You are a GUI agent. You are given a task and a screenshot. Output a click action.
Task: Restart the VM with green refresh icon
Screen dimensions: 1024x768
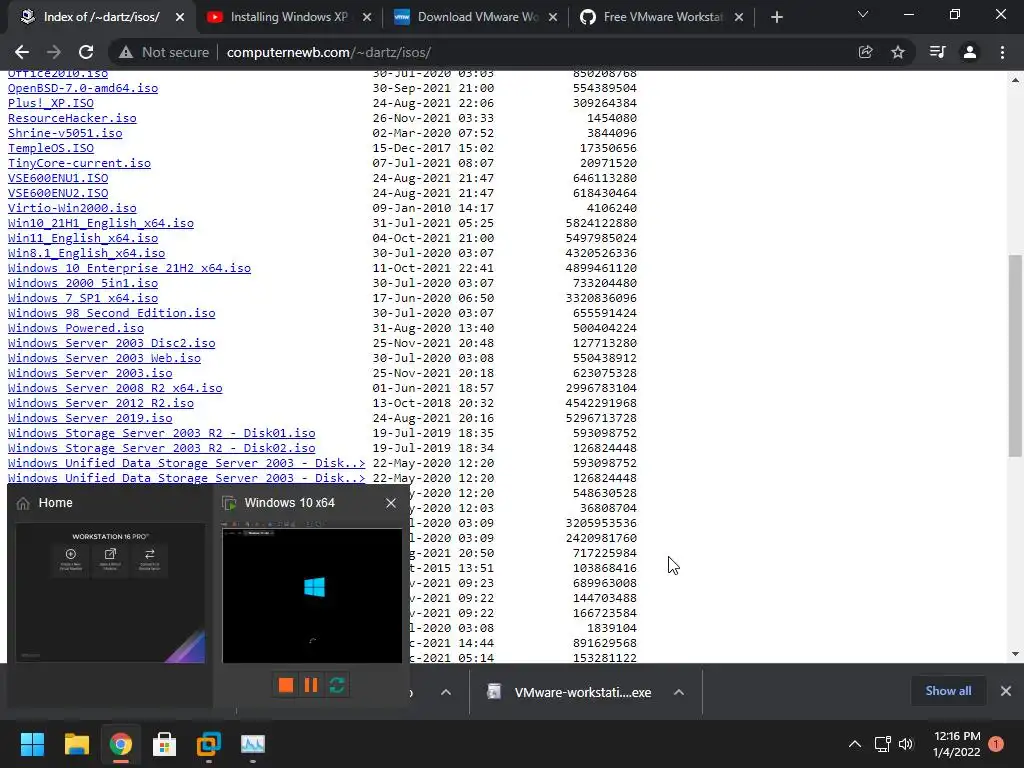pos(337,685)
